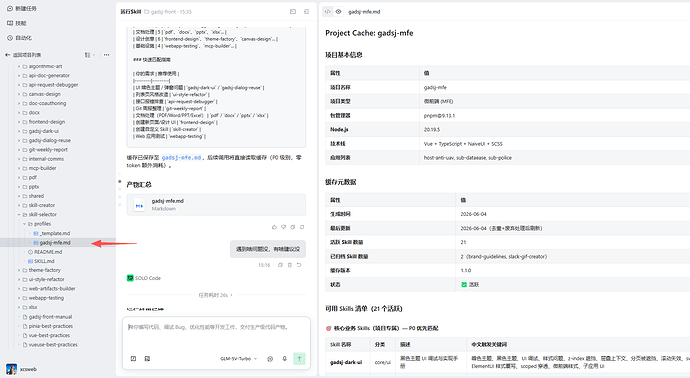Expand the api-doc-generator folder
This screenshot has width=690, height=378.
(19, 76)
